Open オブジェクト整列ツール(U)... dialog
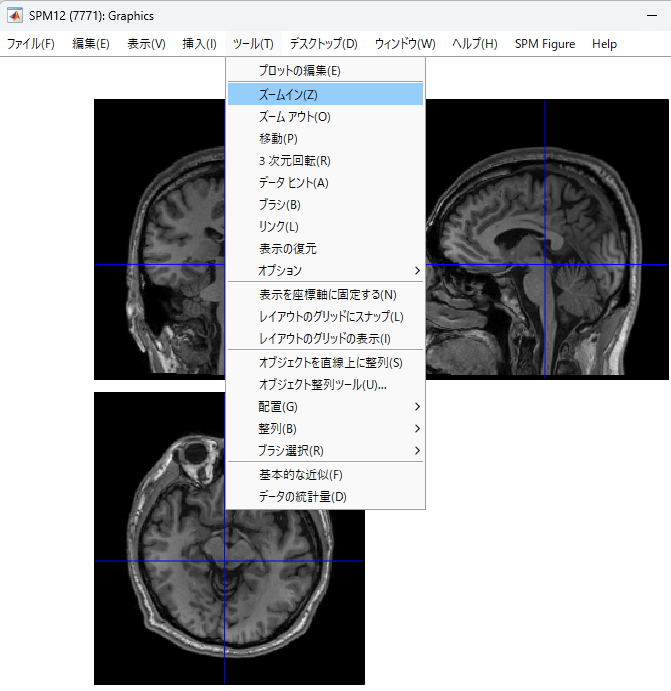The height and width of the screenshot is (691, 671). (x=322, y=384)
